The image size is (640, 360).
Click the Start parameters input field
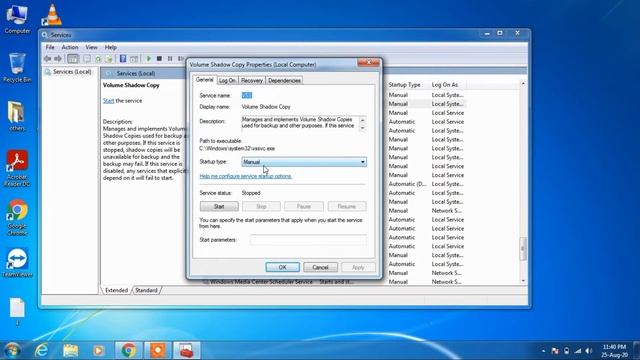[308, 240]
